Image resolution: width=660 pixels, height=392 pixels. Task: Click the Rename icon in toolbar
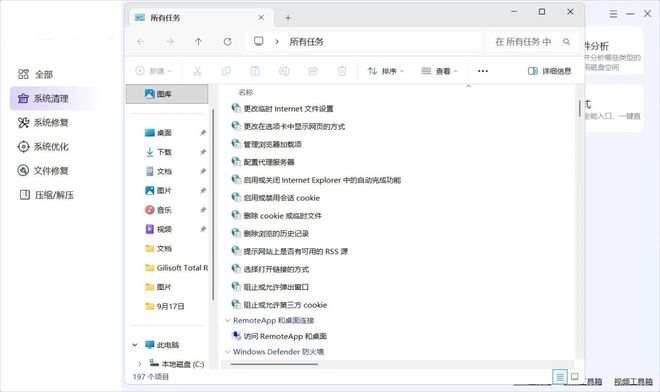pos(284,71)
